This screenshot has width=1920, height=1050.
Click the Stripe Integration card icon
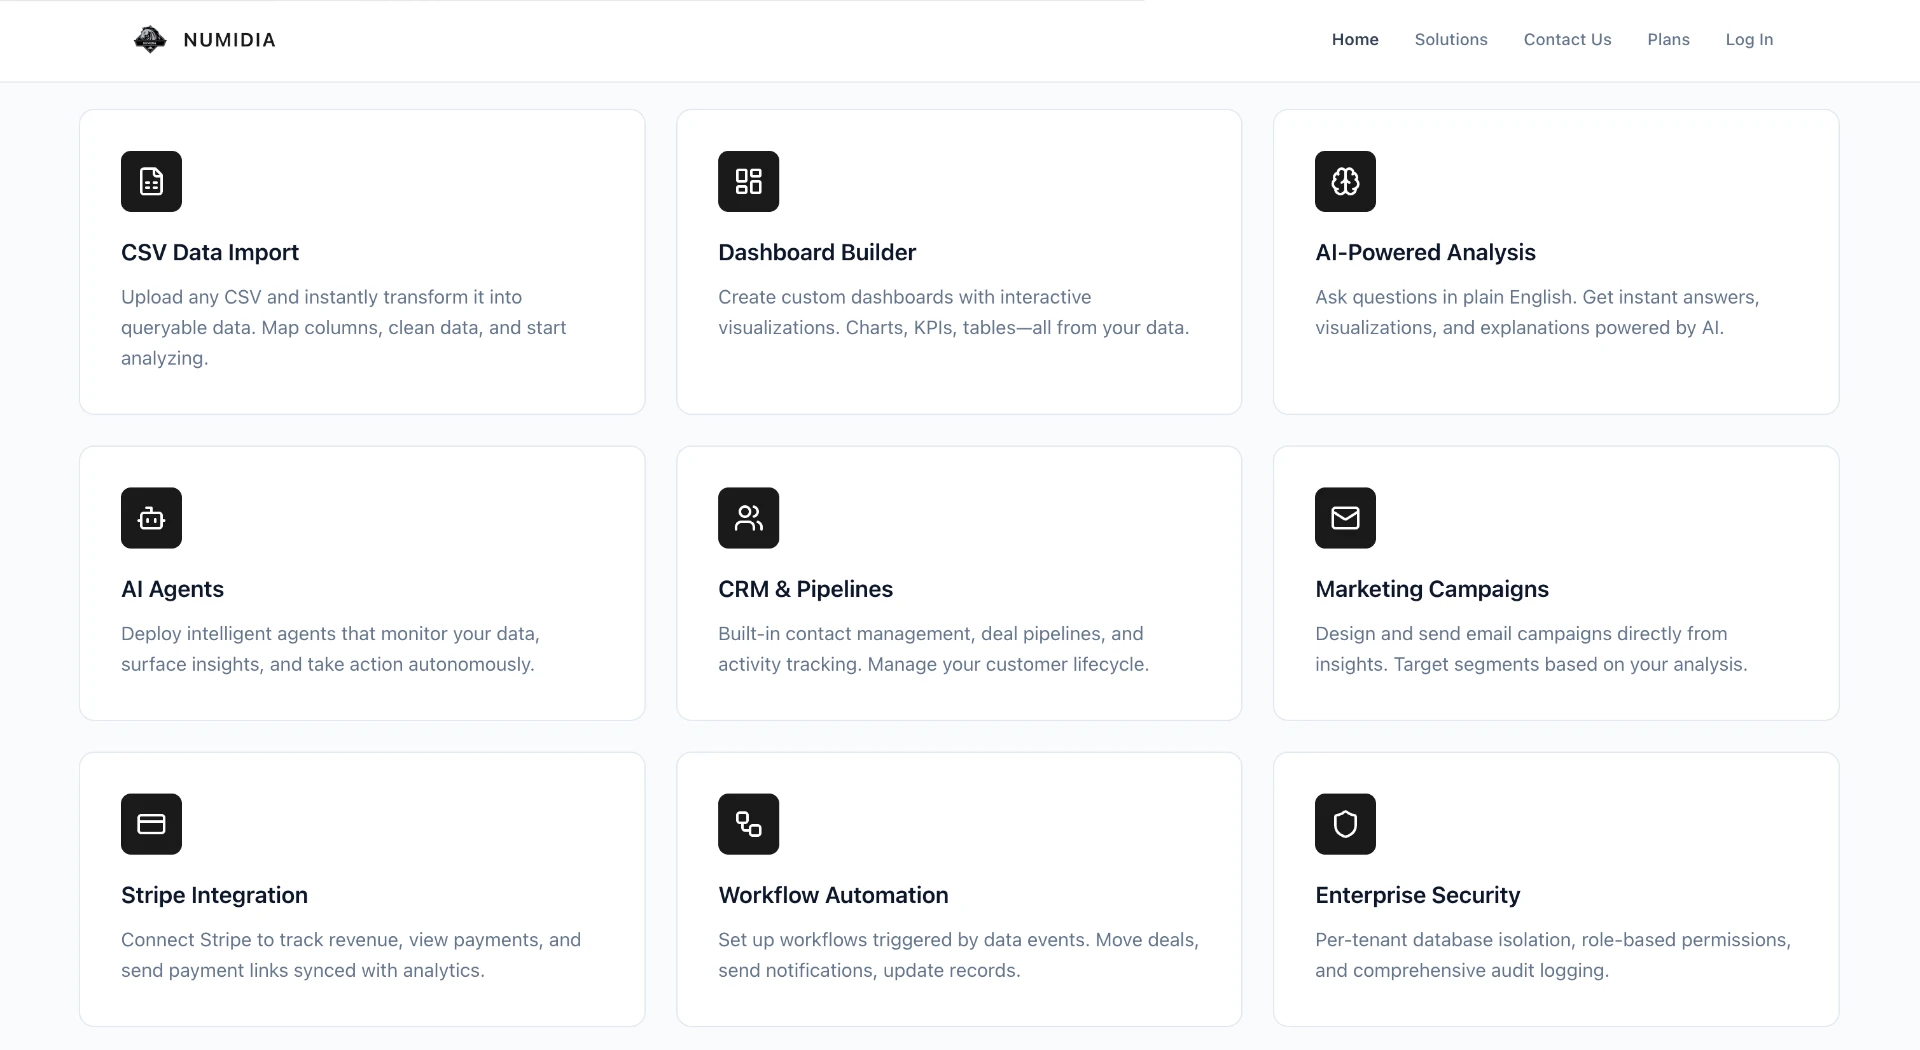151,824
